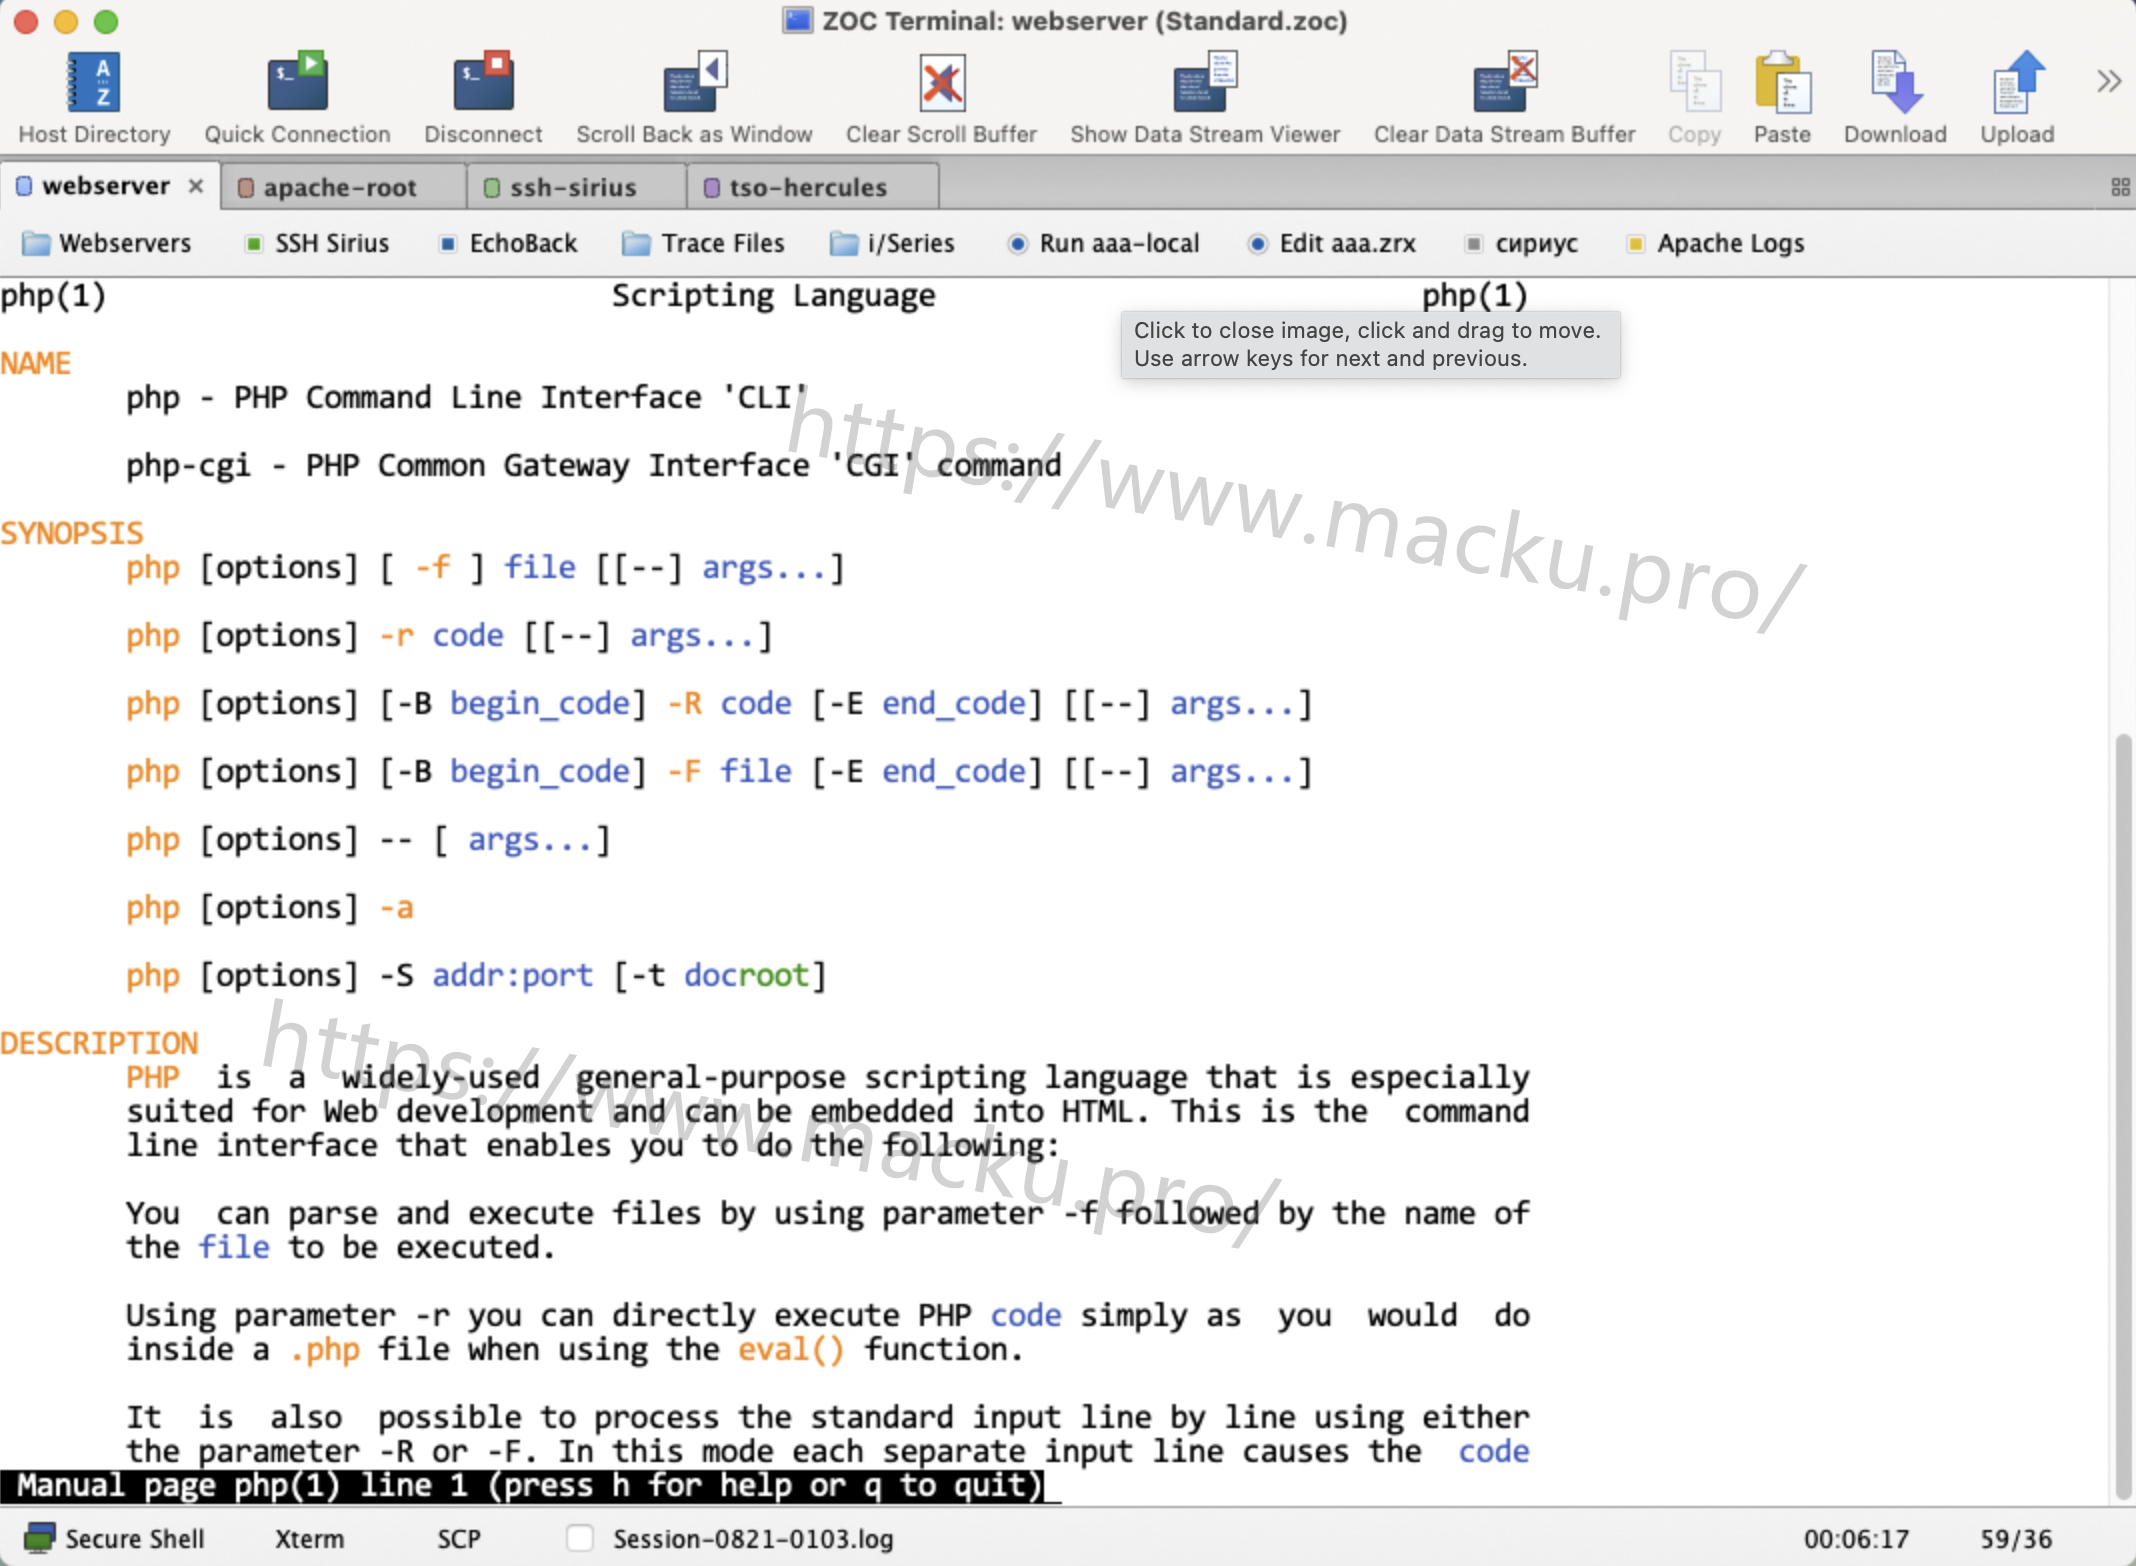Open the Host Directory

click(x=94, y=97)
